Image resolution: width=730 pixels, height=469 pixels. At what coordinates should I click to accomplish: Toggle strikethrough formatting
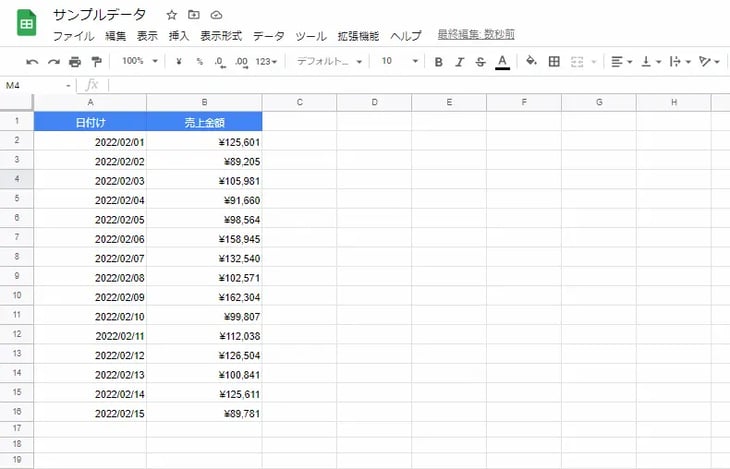(x=480, y=62)
